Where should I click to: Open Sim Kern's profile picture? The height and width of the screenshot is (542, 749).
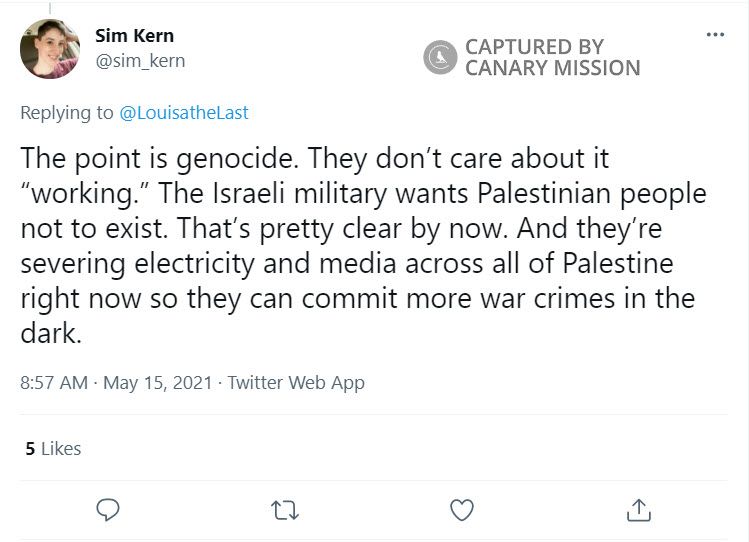point(49,49)
